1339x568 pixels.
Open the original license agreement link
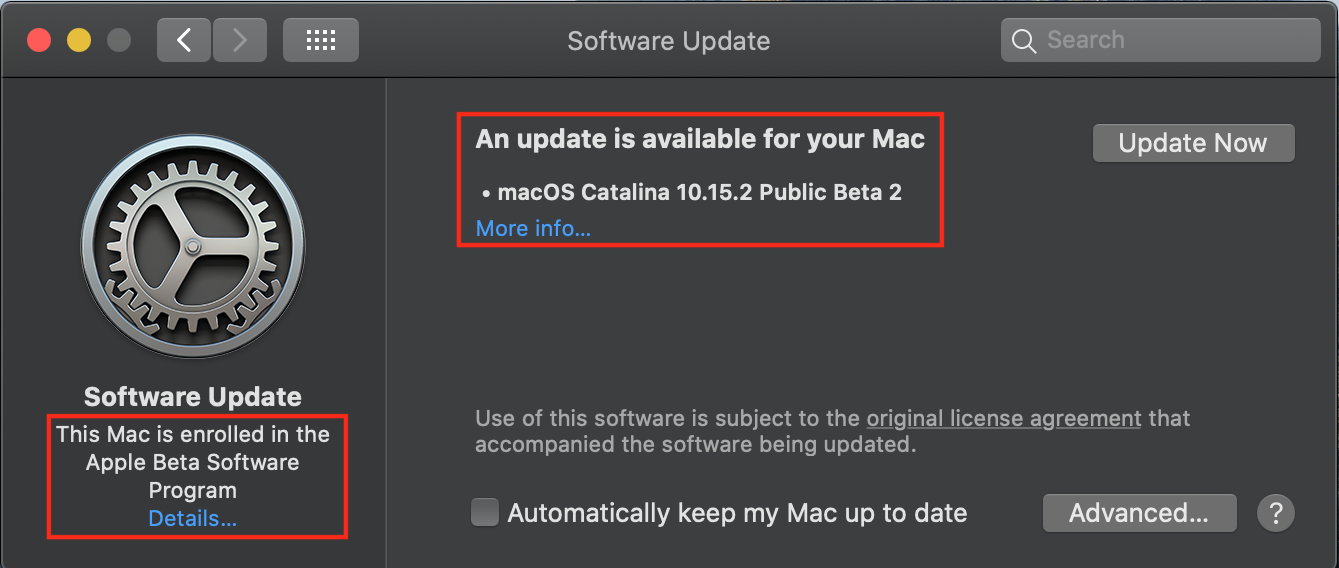pyautogui.click(x=1003, y=418)
